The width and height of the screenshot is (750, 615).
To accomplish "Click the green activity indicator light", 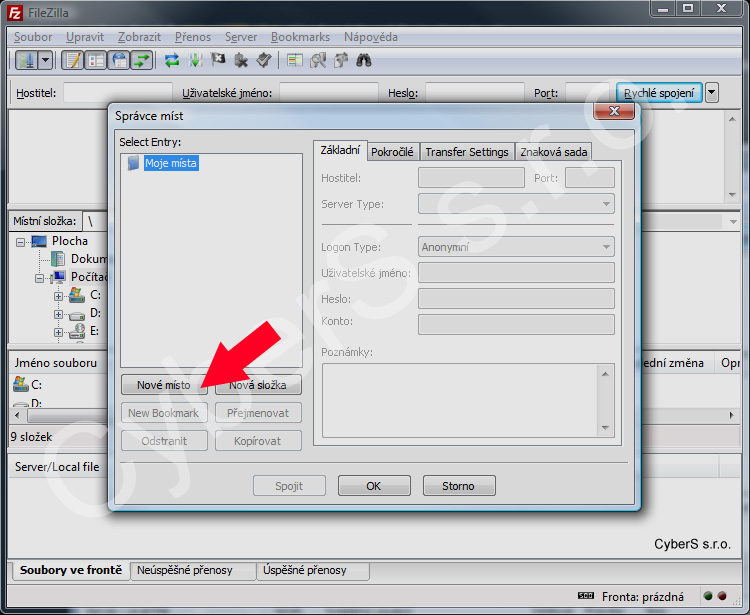I will (708, 596).
